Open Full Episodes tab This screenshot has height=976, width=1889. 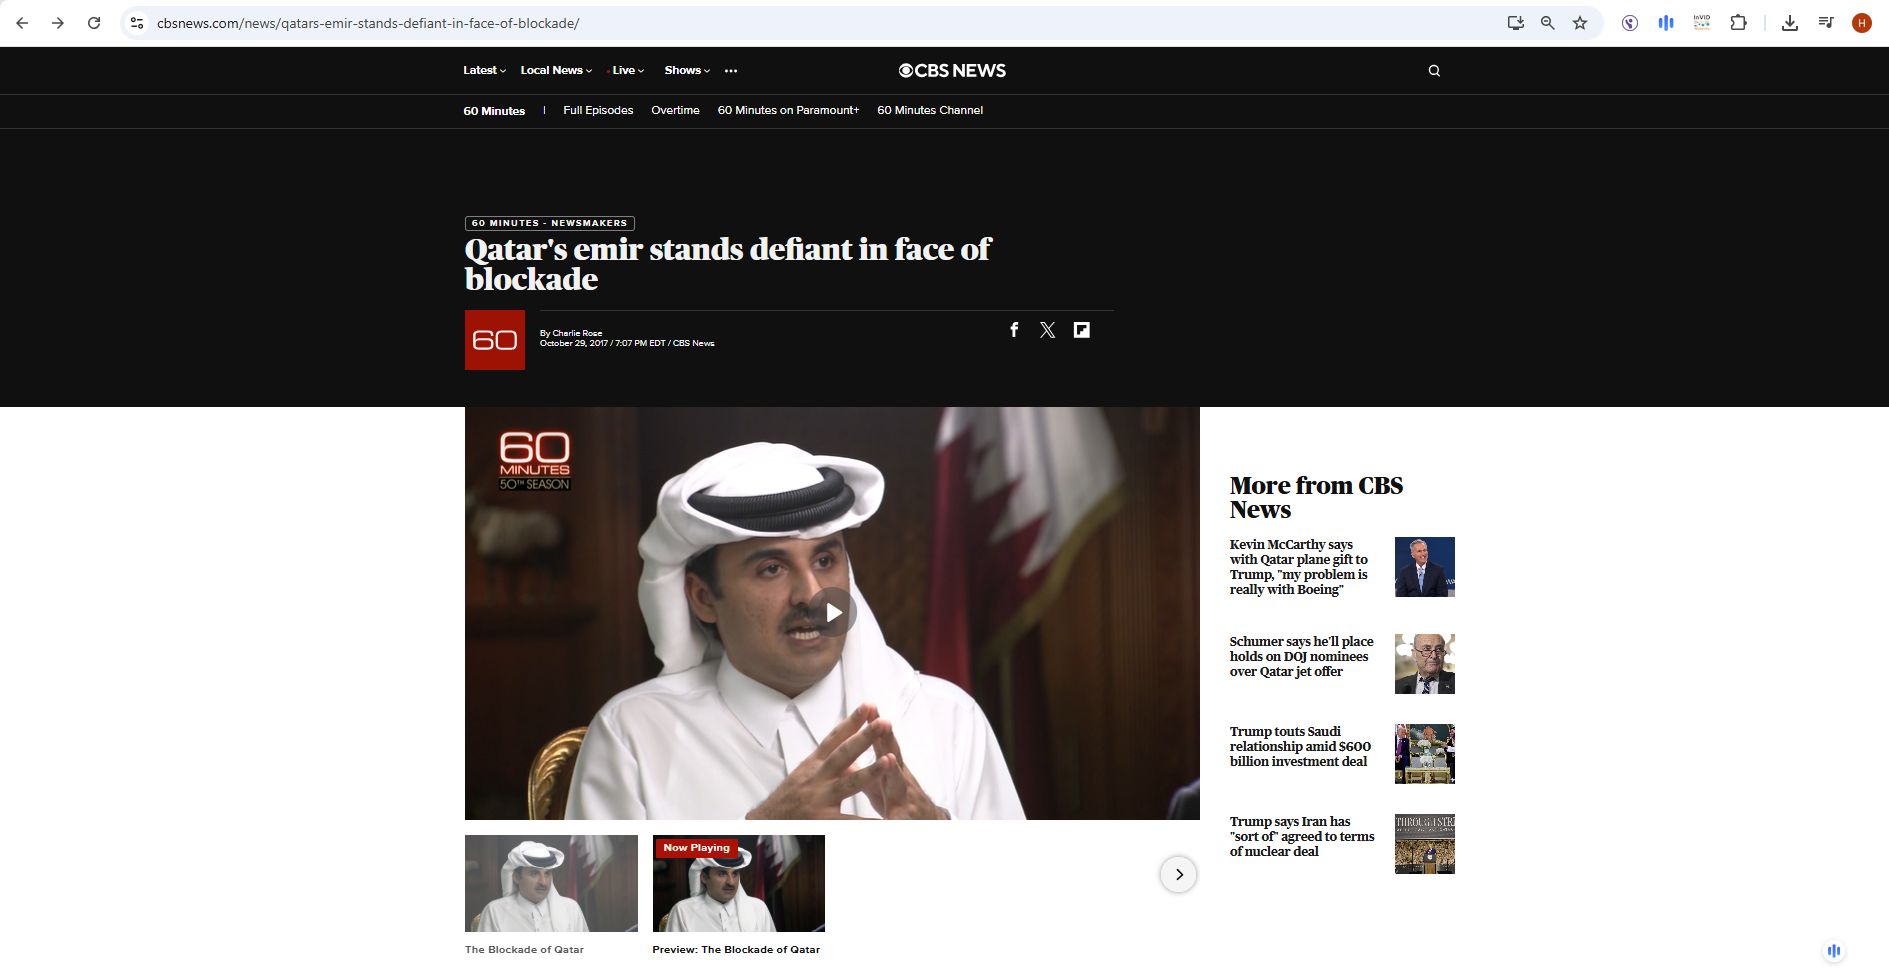(x=598, y=110)
